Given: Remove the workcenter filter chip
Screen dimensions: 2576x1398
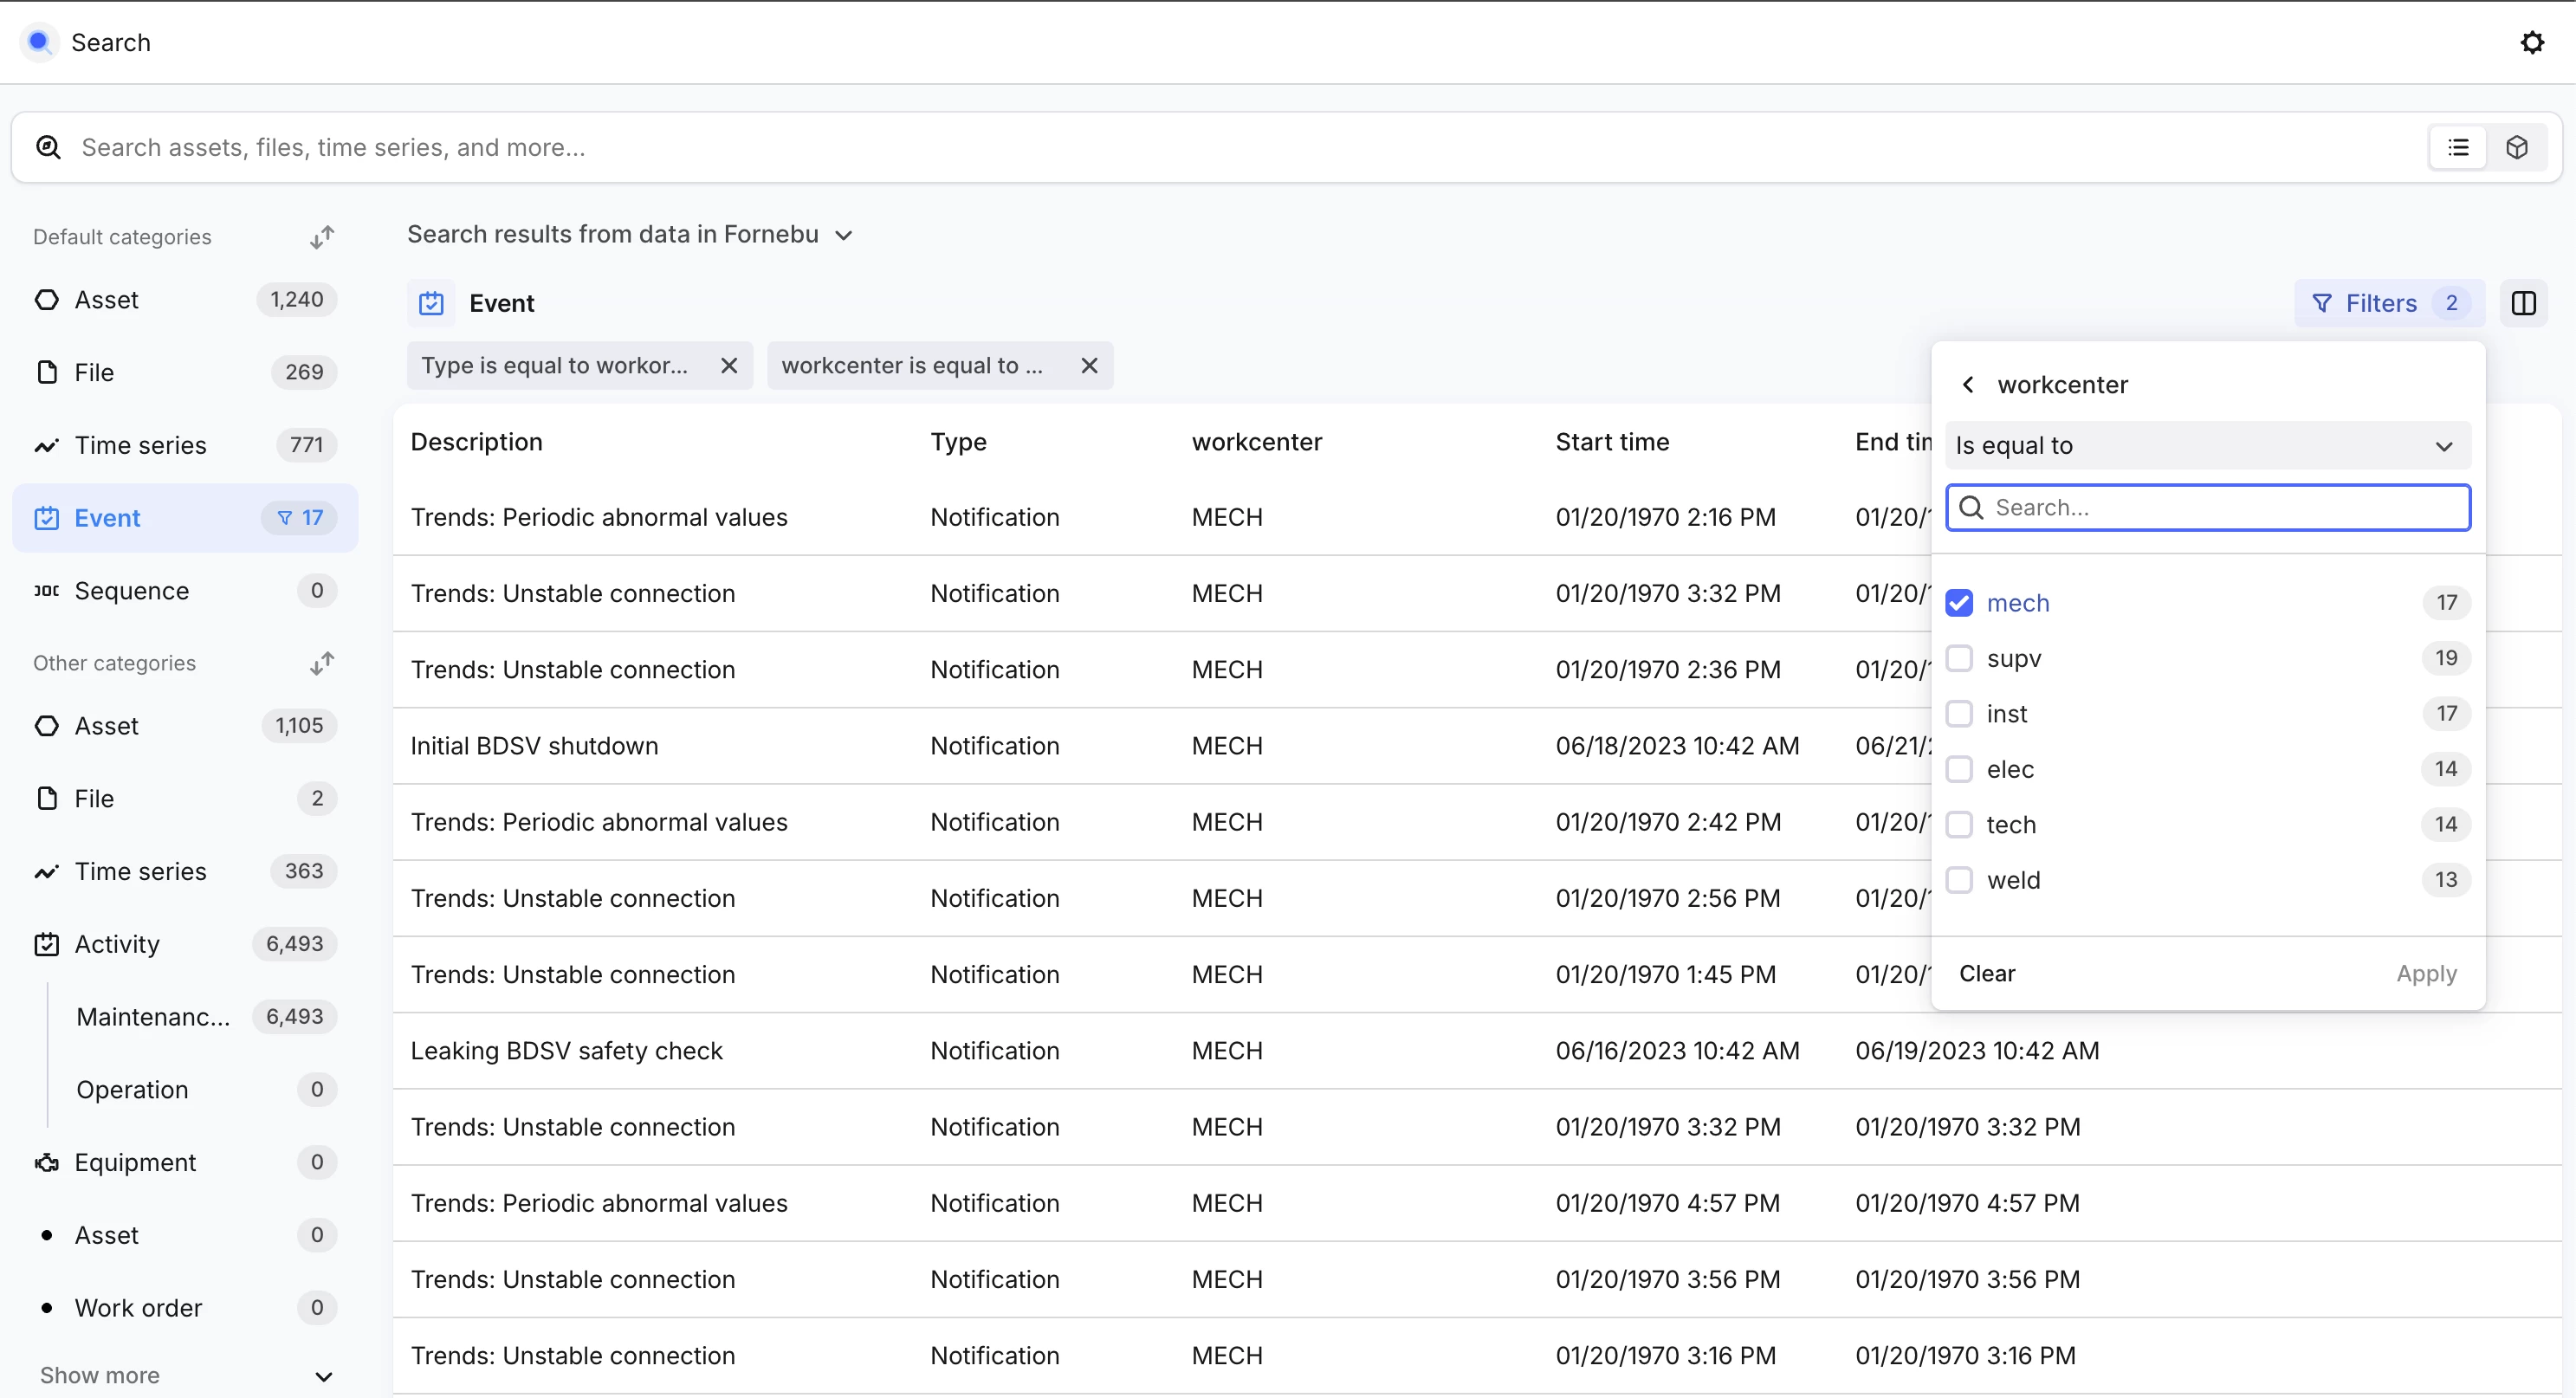Looking at the screenshot, I should coord(1089,366).
